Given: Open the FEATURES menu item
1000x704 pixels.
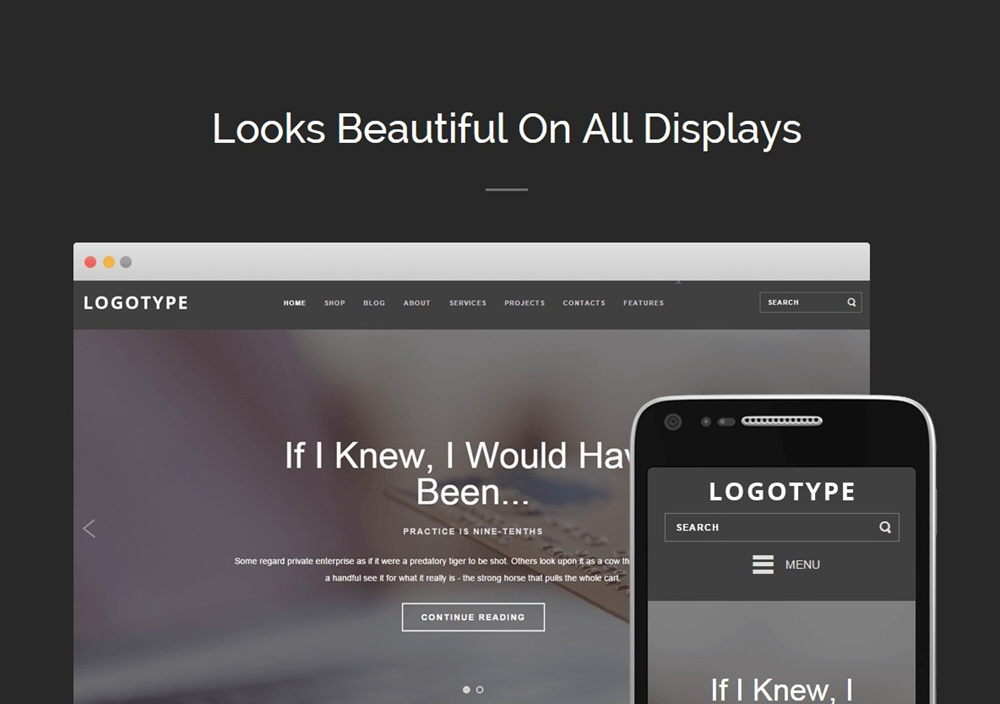Looking at the screenshot, I should (643, 303).
